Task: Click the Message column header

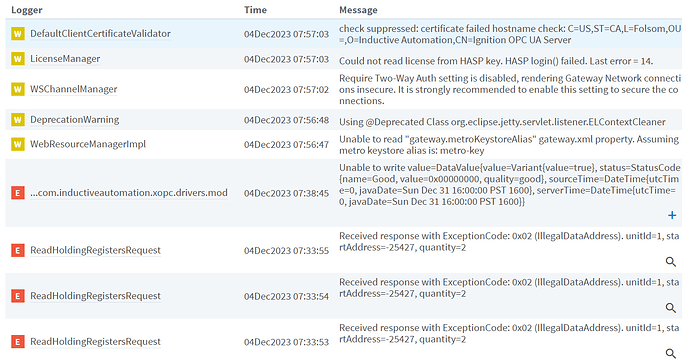Action: [358, 10]
